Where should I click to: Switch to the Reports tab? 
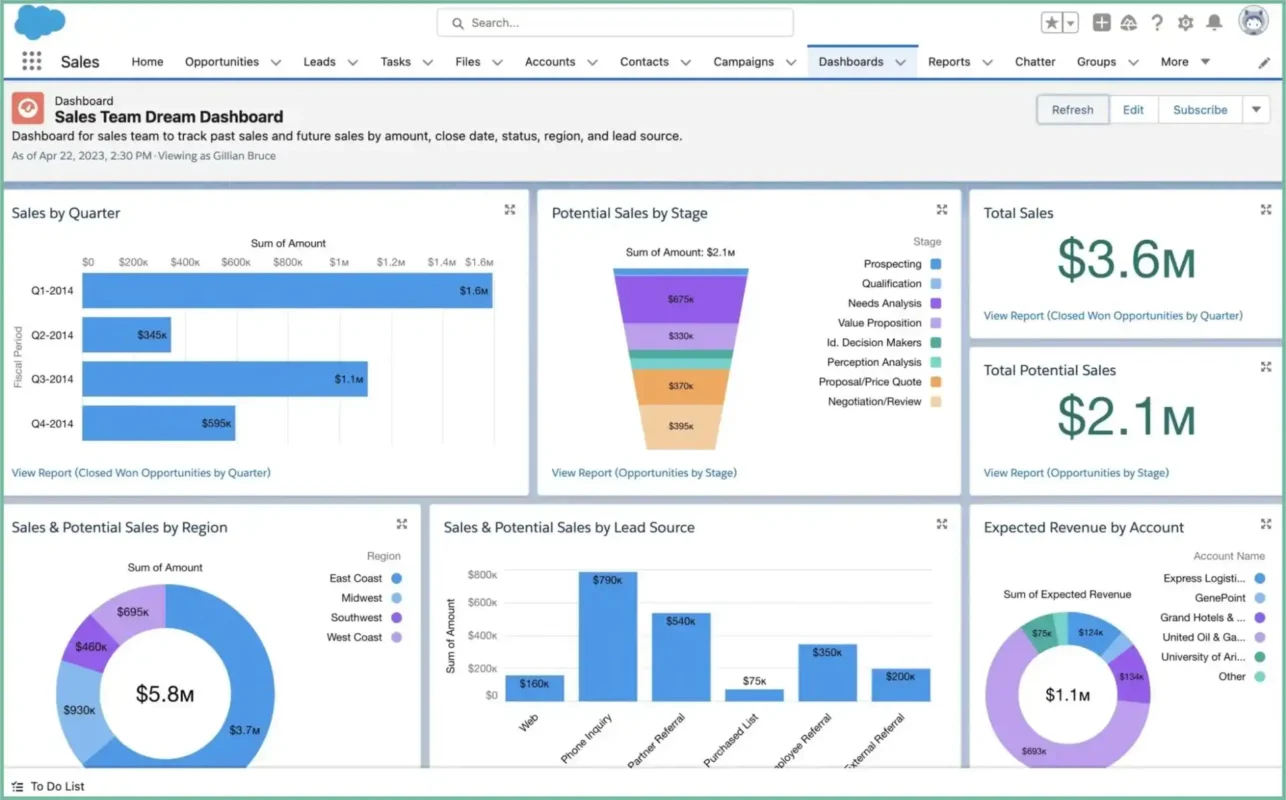click(x=948, y=61)
